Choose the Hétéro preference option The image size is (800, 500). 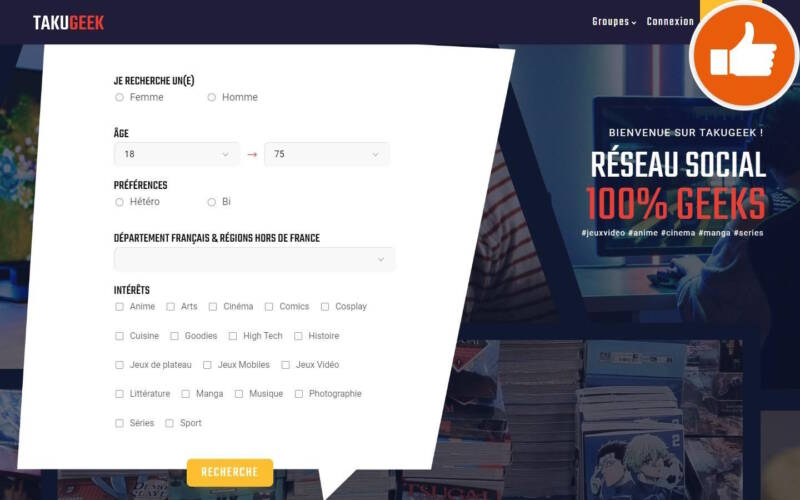[x=119, y=202]
